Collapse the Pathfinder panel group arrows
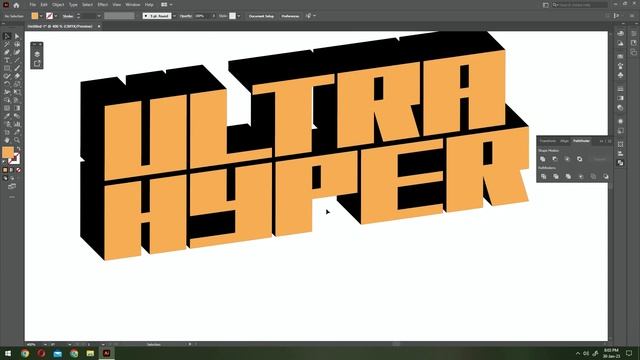The width and height of the screenshot is (640, 360). pos(601,141)
